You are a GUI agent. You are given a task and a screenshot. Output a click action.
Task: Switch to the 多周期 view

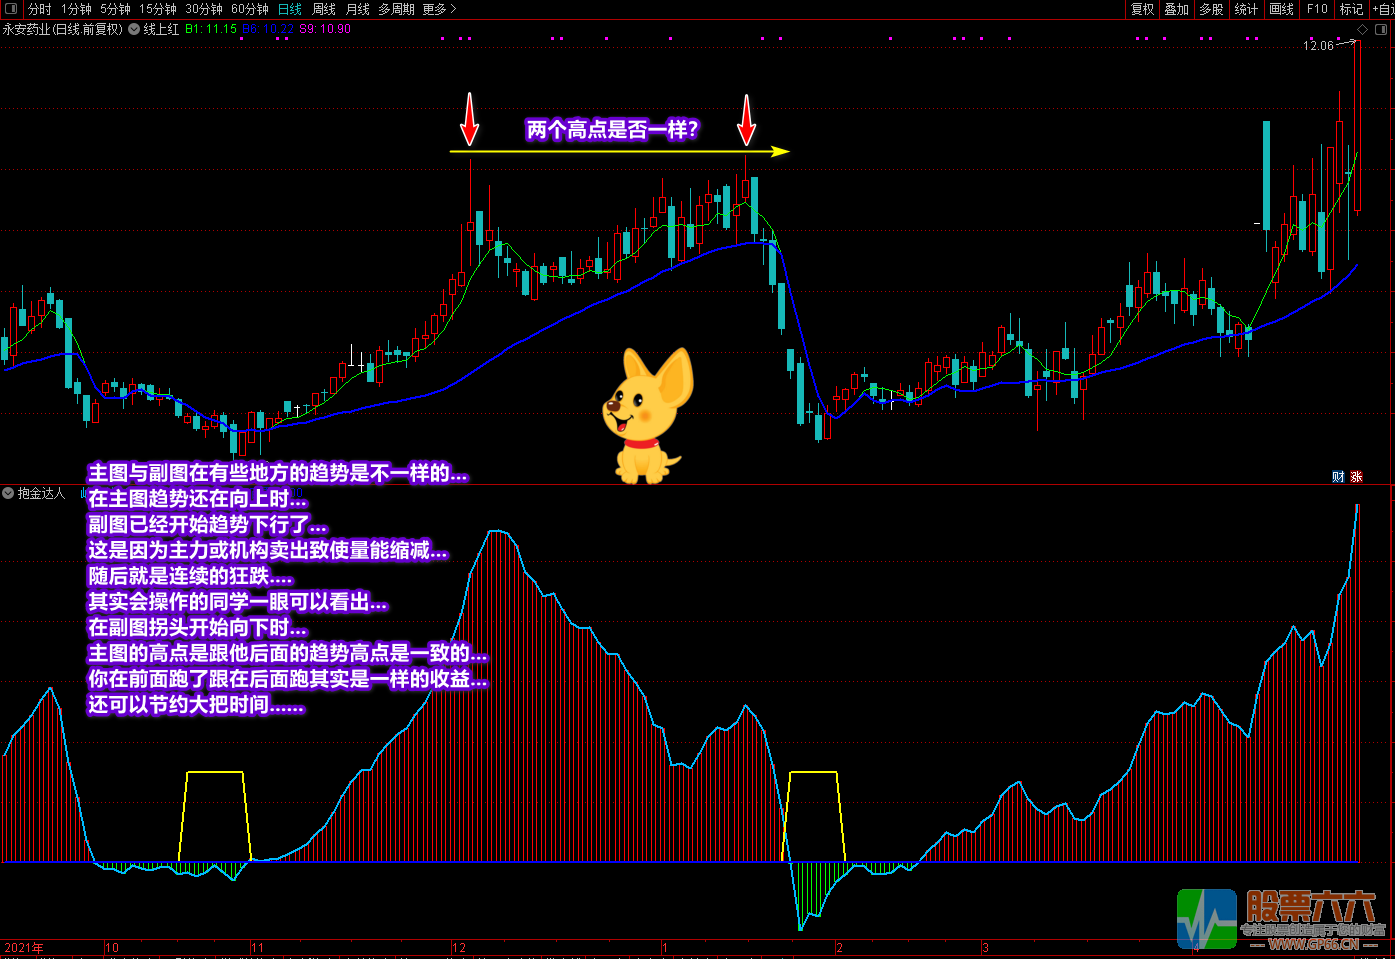click(x=396, y=9)
